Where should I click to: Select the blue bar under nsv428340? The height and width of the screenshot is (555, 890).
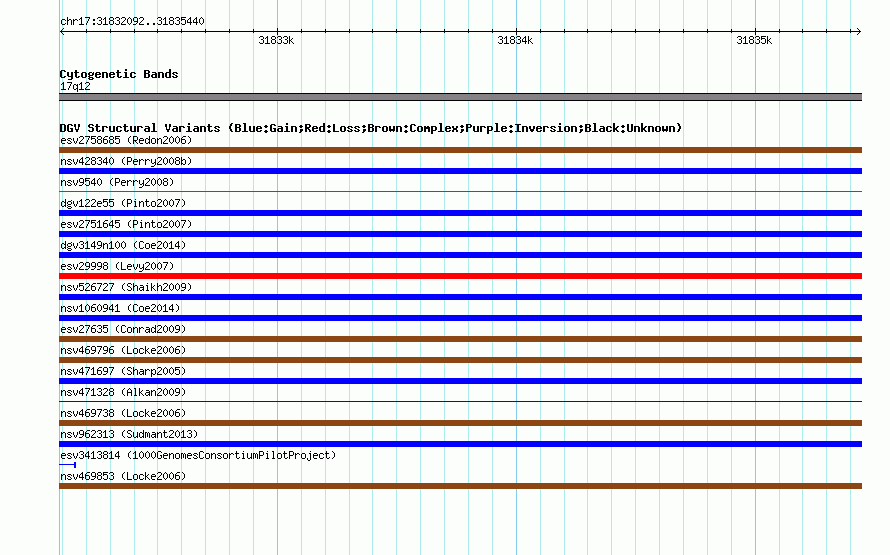[460, 171]
